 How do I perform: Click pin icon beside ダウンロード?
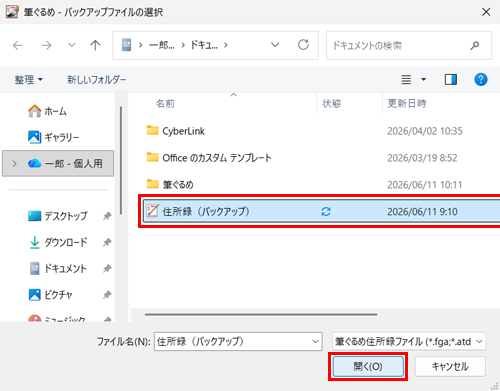pyautogui.click(x=107, y=242)
